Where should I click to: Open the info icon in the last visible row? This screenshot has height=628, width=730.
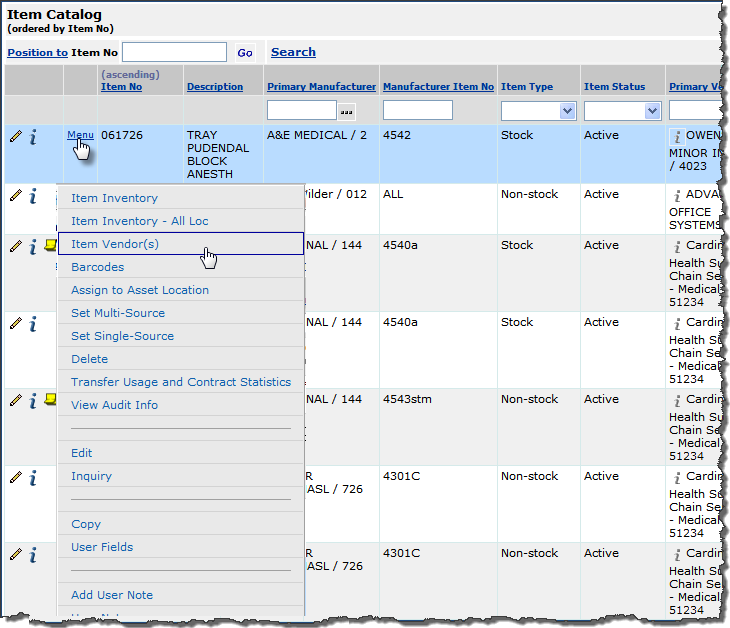pyautogui.click(x=32, y=555)
